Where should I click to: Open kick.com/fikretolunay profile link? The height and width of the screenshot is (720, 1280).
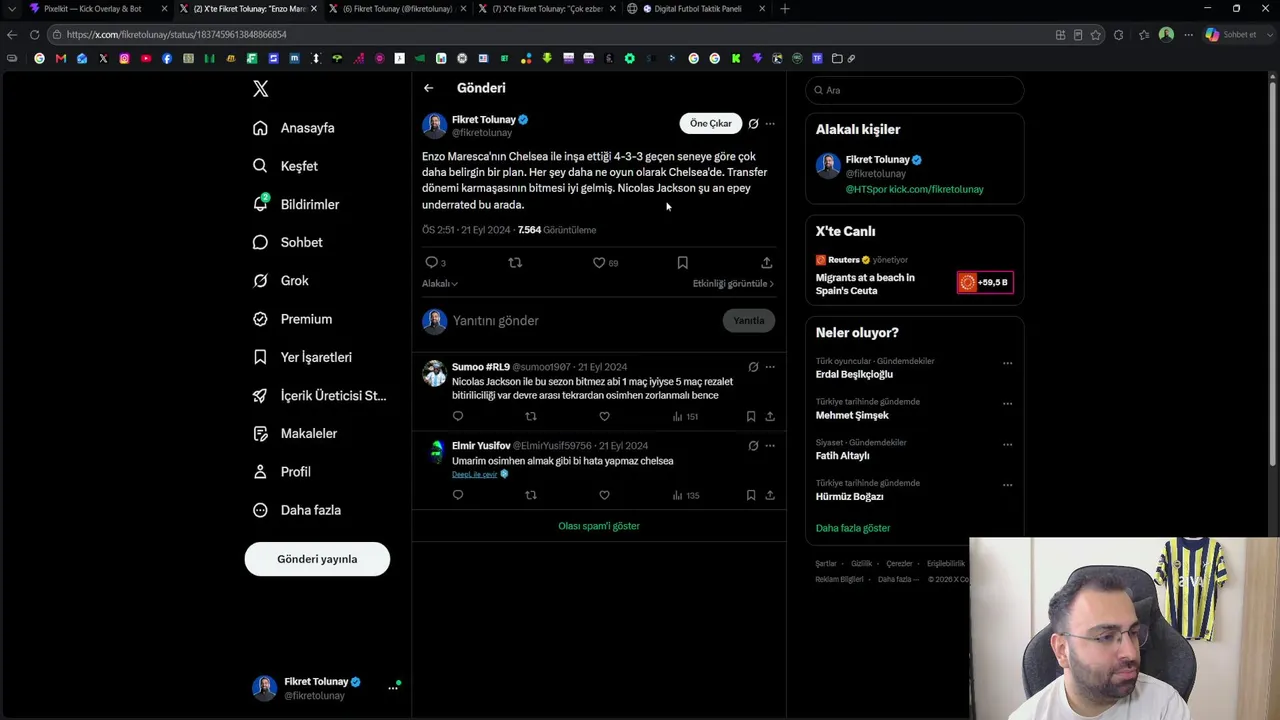tap(937, 189)
